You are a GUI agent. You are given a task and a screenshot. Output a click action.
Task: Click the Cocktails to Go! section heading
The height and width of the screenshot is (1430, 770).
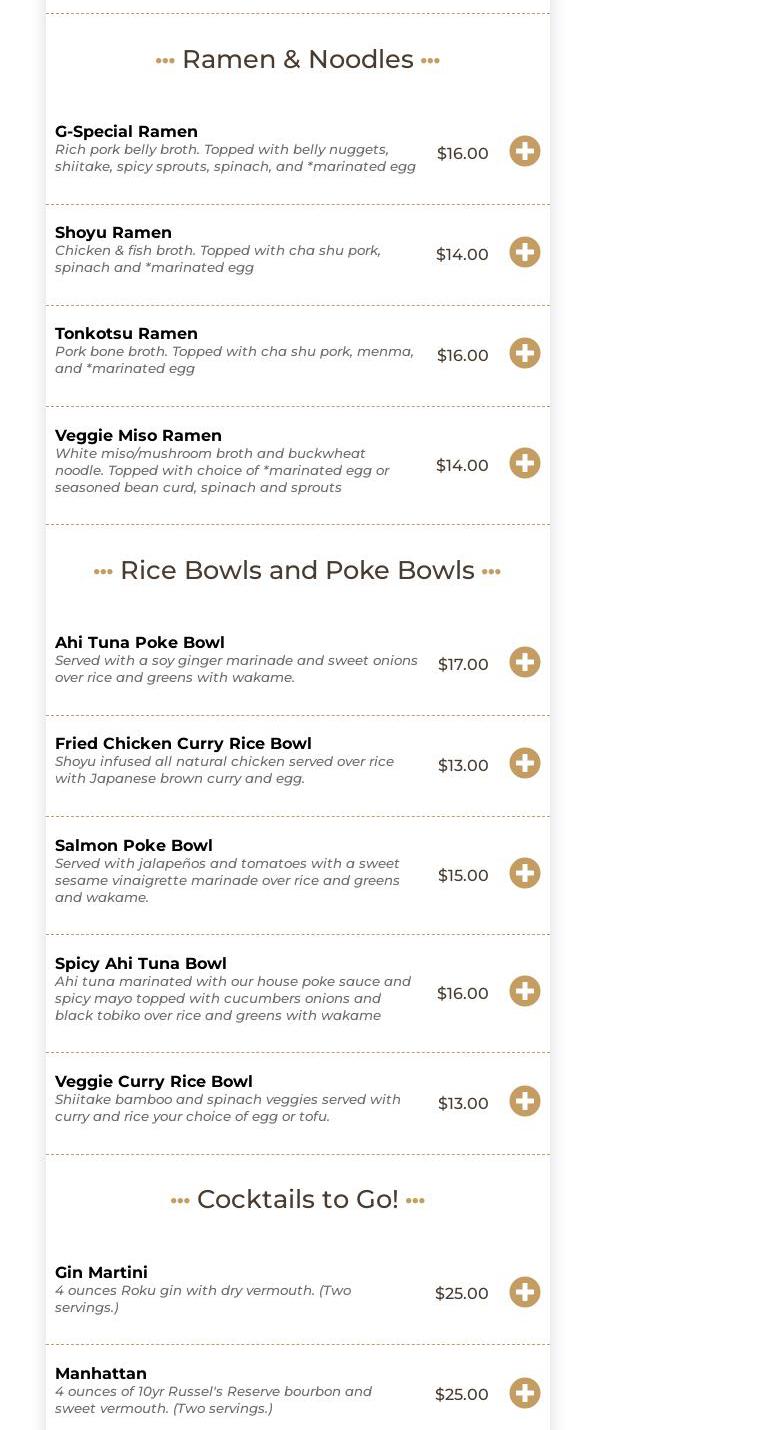coord(297,1199)
